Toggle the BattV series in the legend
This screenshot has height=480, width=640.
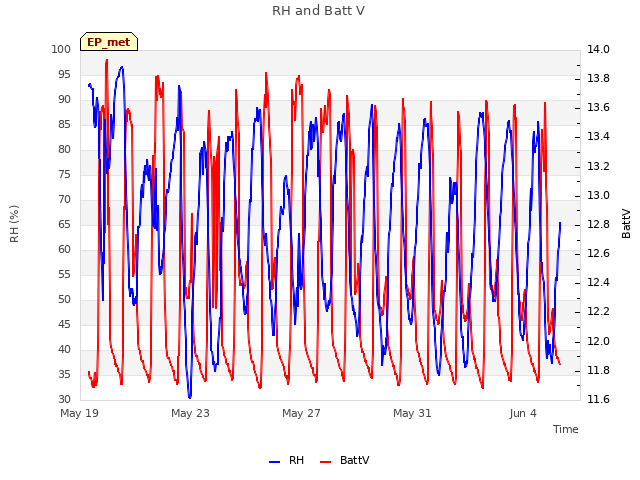click(345, 460)
